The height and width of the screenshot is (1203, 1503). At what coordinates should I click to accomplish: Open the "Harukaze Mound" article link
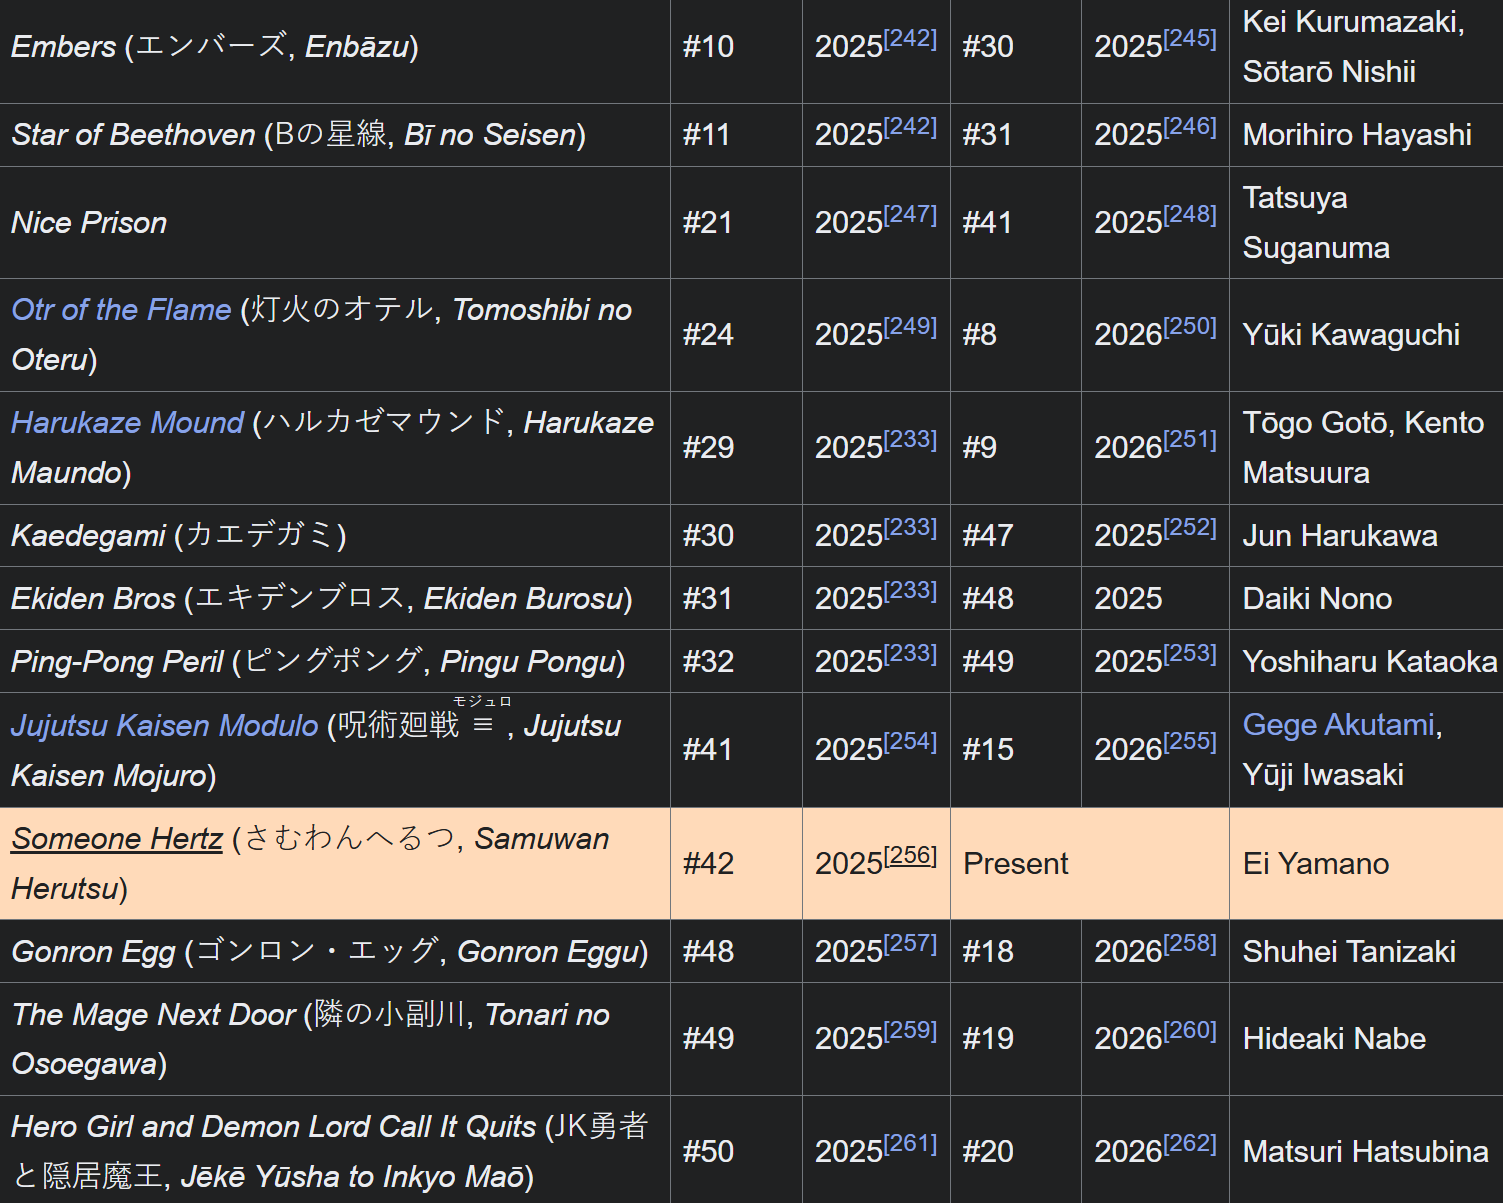(127, 423)
